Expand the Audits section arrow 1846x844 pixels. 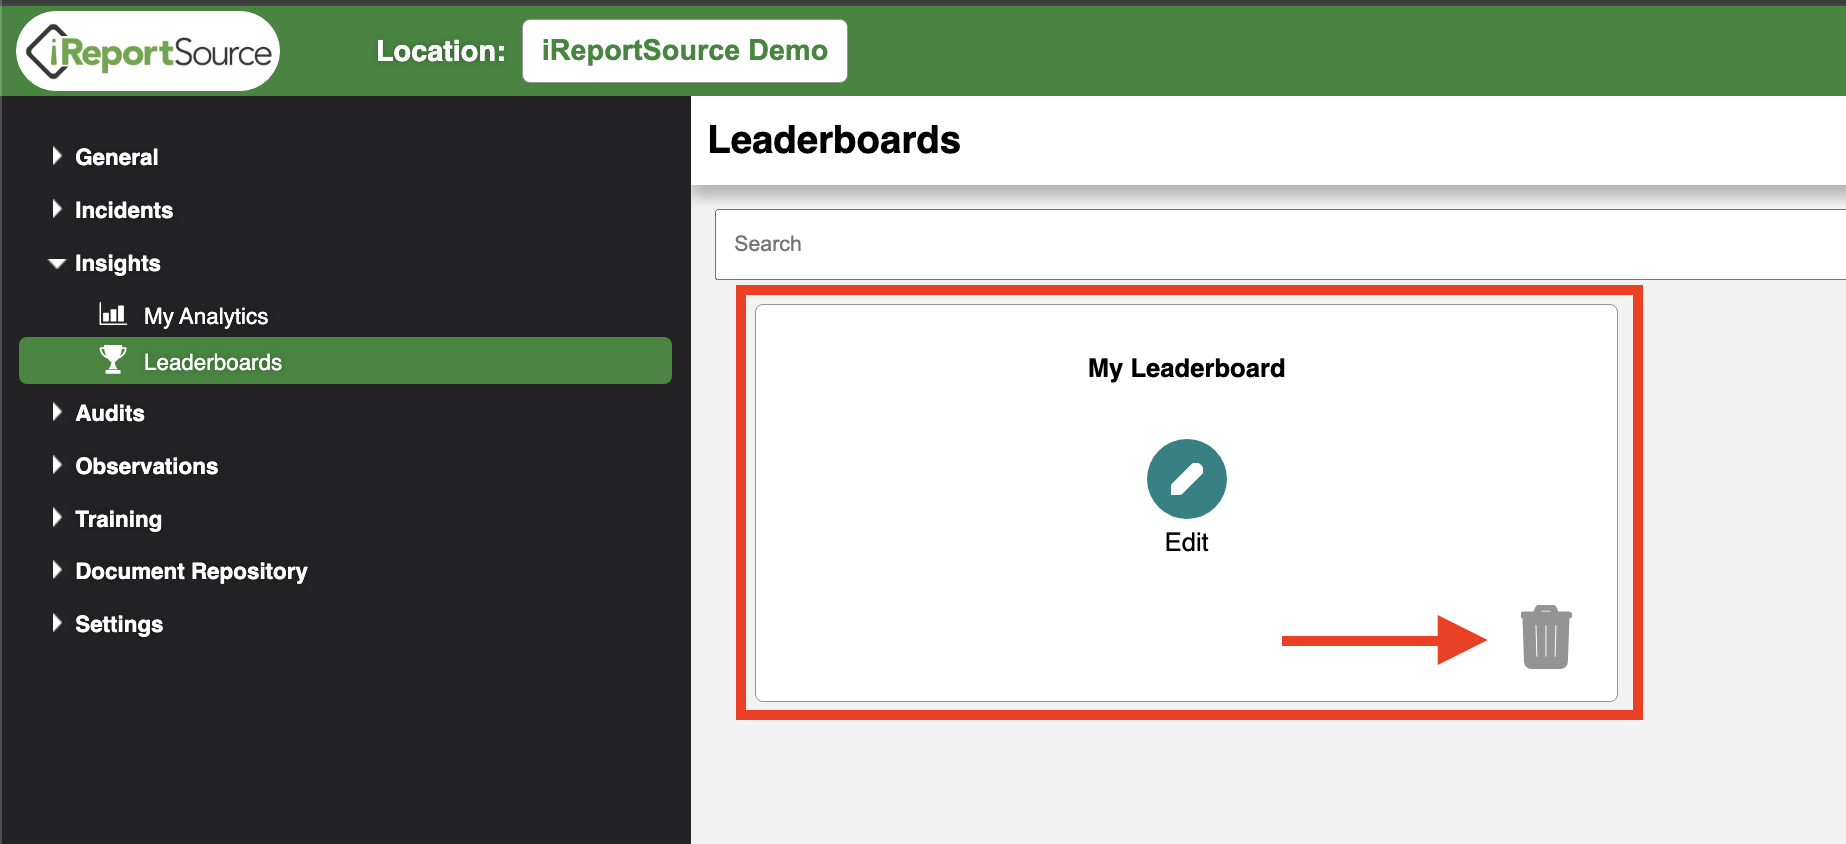[57, 412]
